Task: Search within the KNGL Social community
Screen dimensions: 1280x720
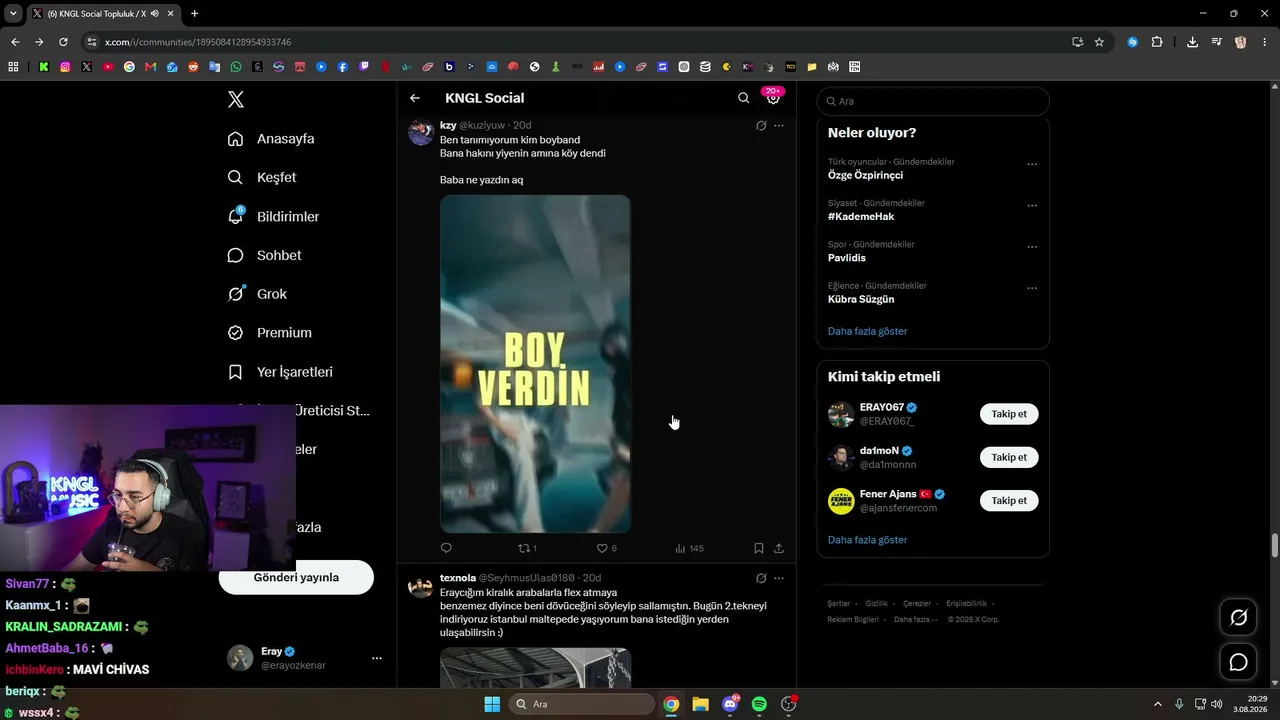Action: tap(743, 98)
